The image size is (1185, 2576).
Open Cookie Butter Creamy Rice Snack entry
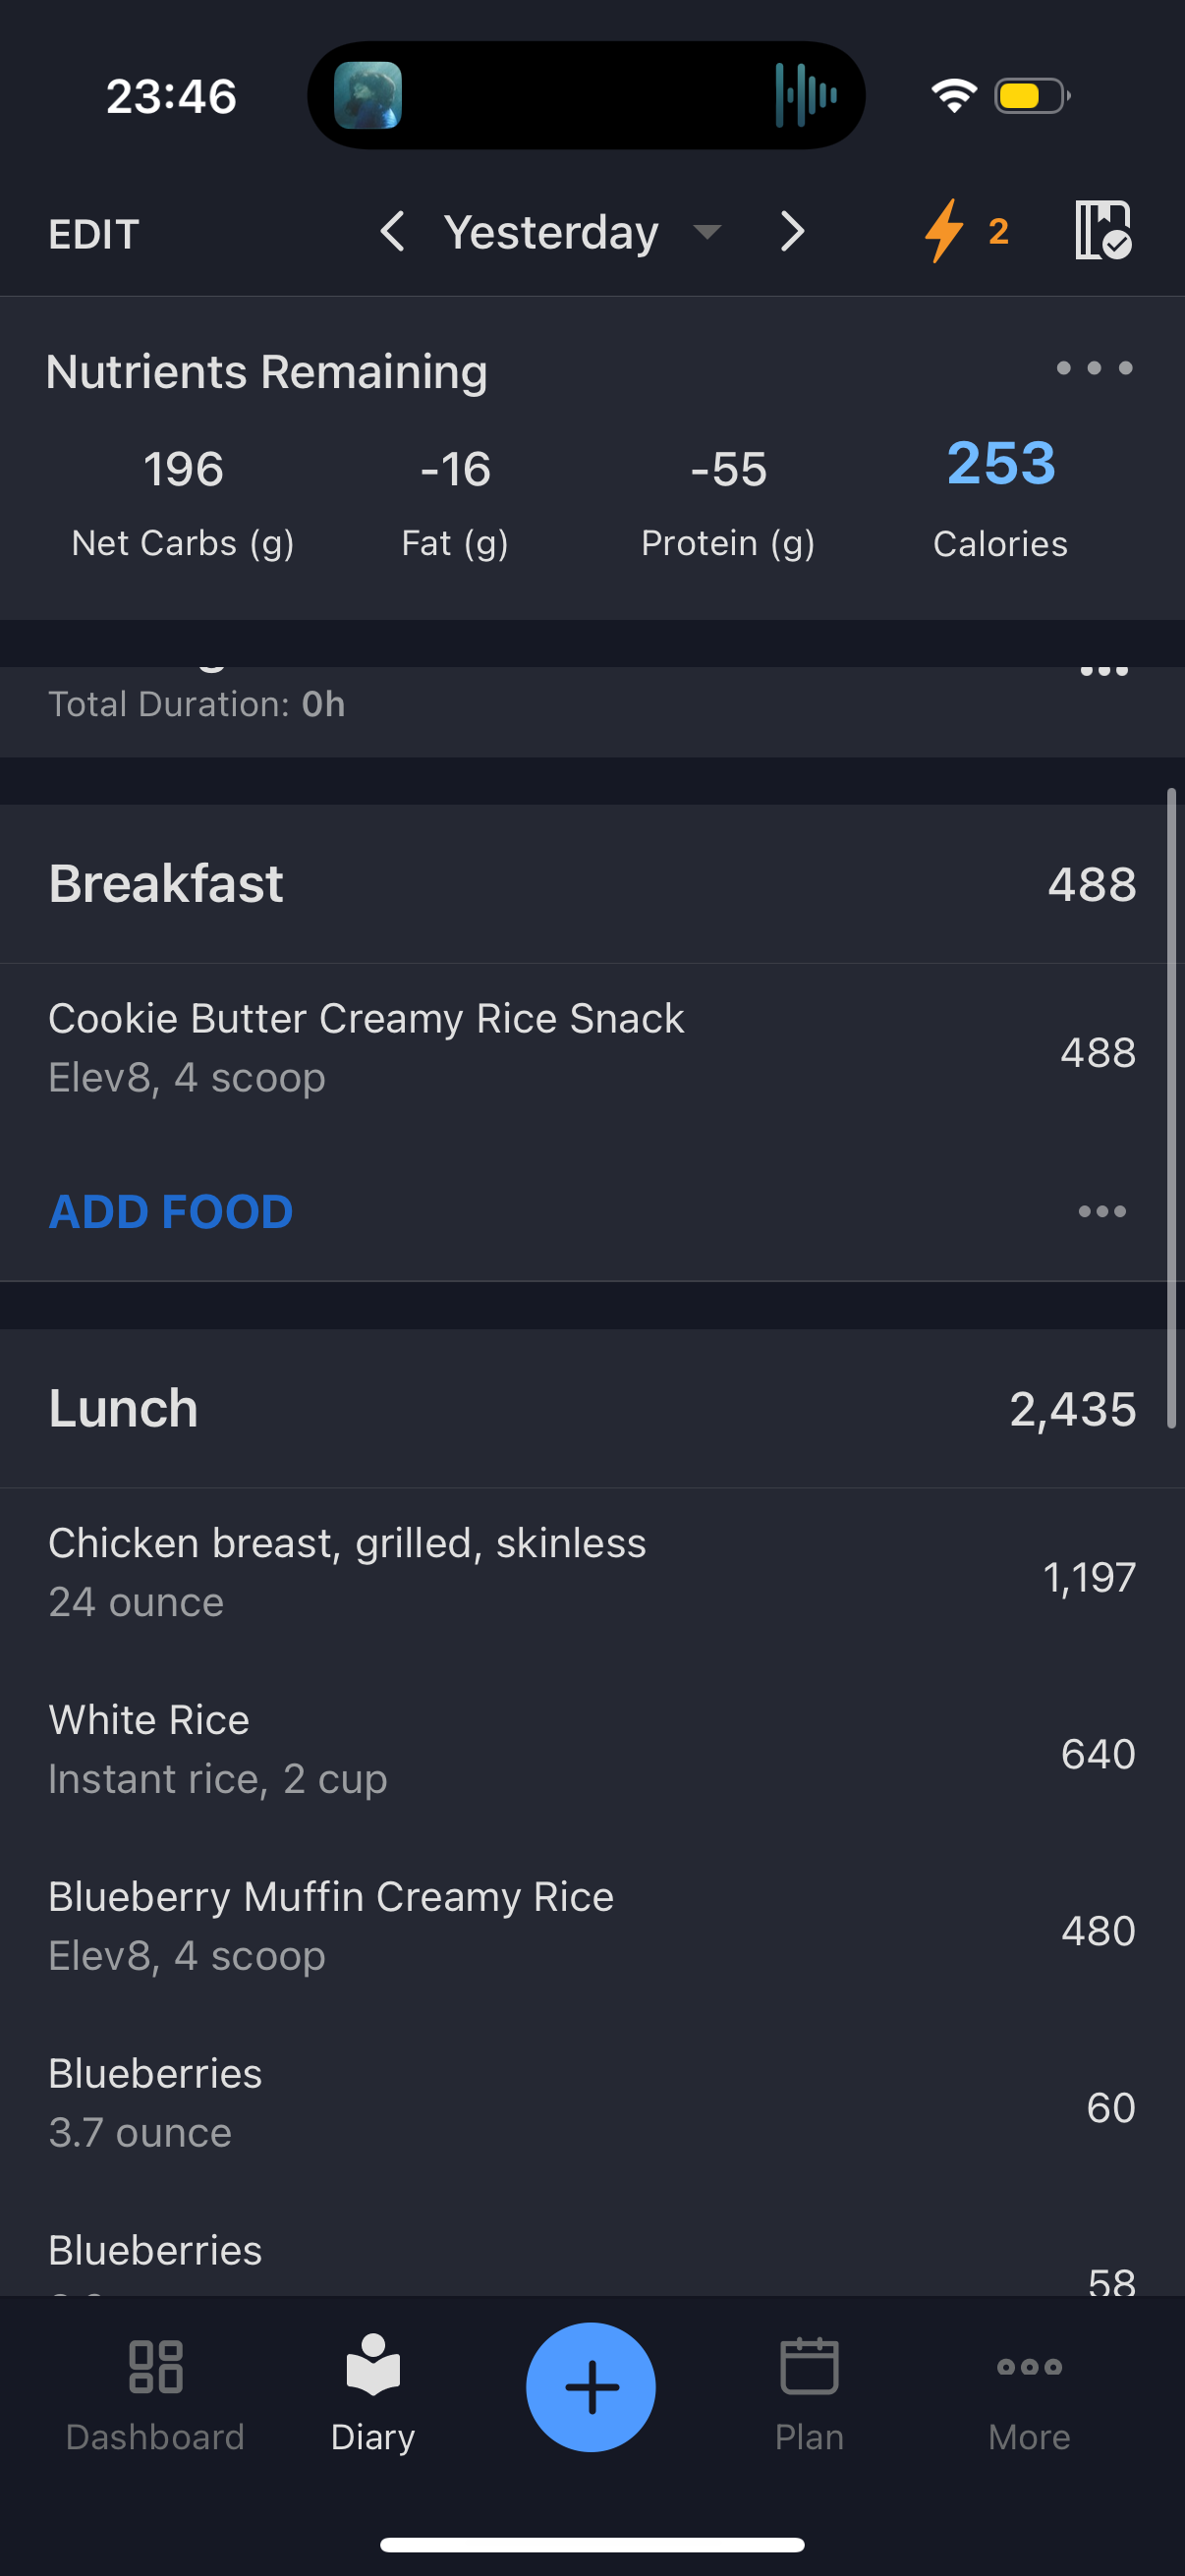(592, 1050)
